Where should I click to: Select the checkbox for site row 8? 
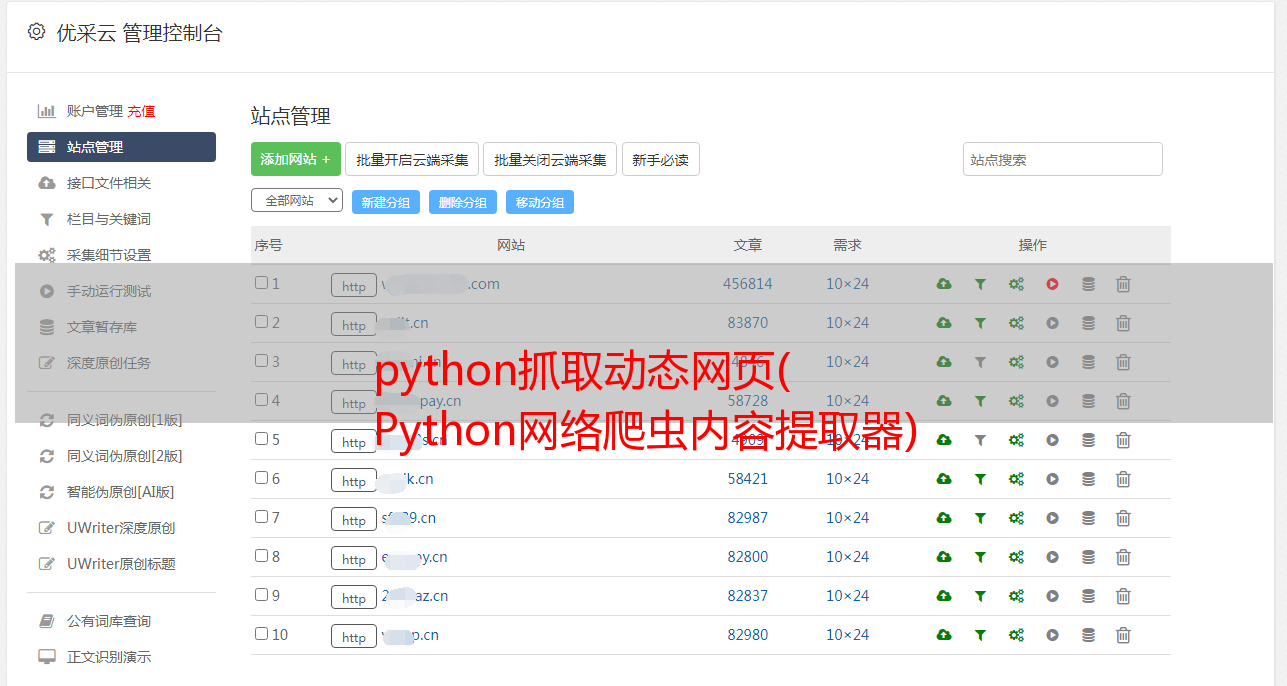coord(261,556)
